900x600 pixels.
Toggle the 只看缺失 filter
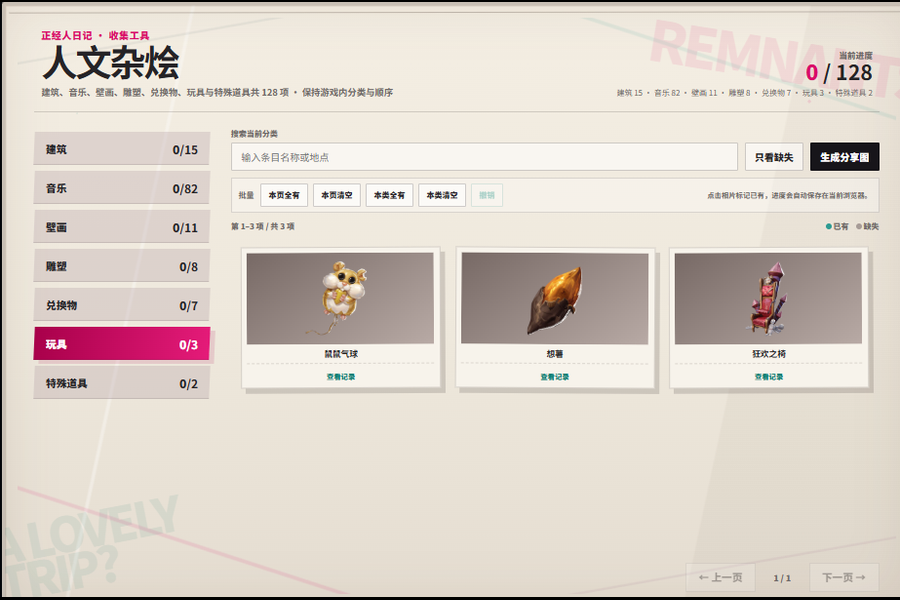point(774,157)
